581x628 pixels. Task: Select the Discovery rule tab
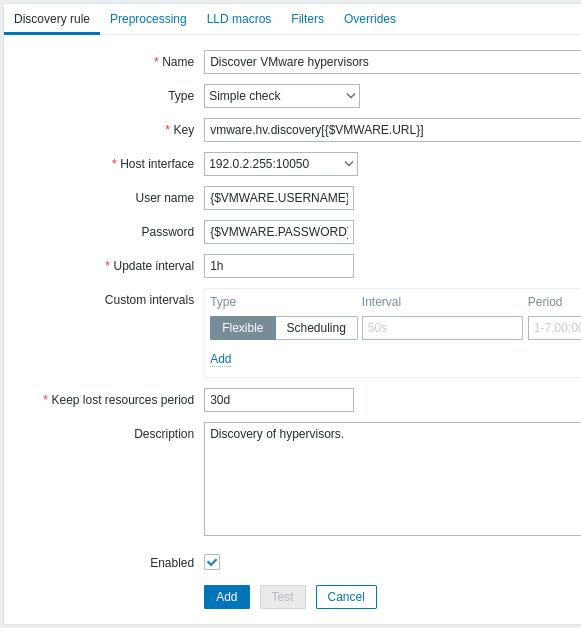click(x=52, y=19)
